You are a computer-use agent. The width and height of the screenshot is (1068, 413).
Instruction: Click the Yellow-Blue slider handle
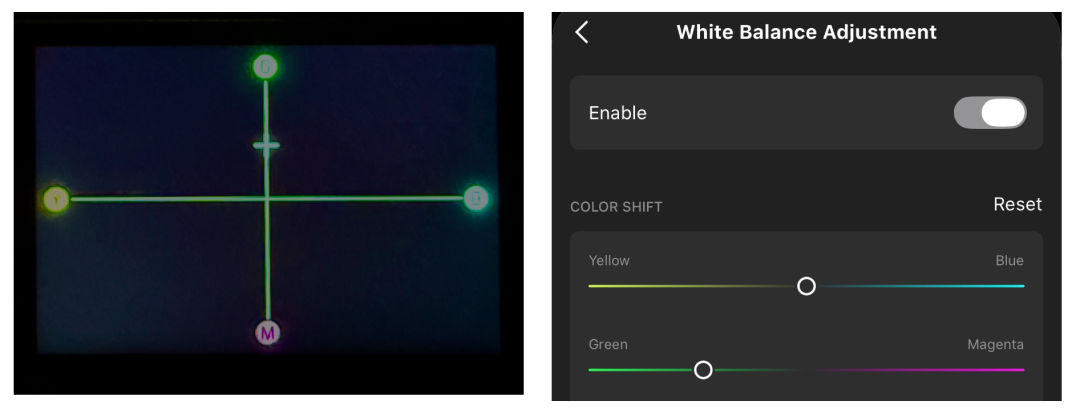(806, 286)
